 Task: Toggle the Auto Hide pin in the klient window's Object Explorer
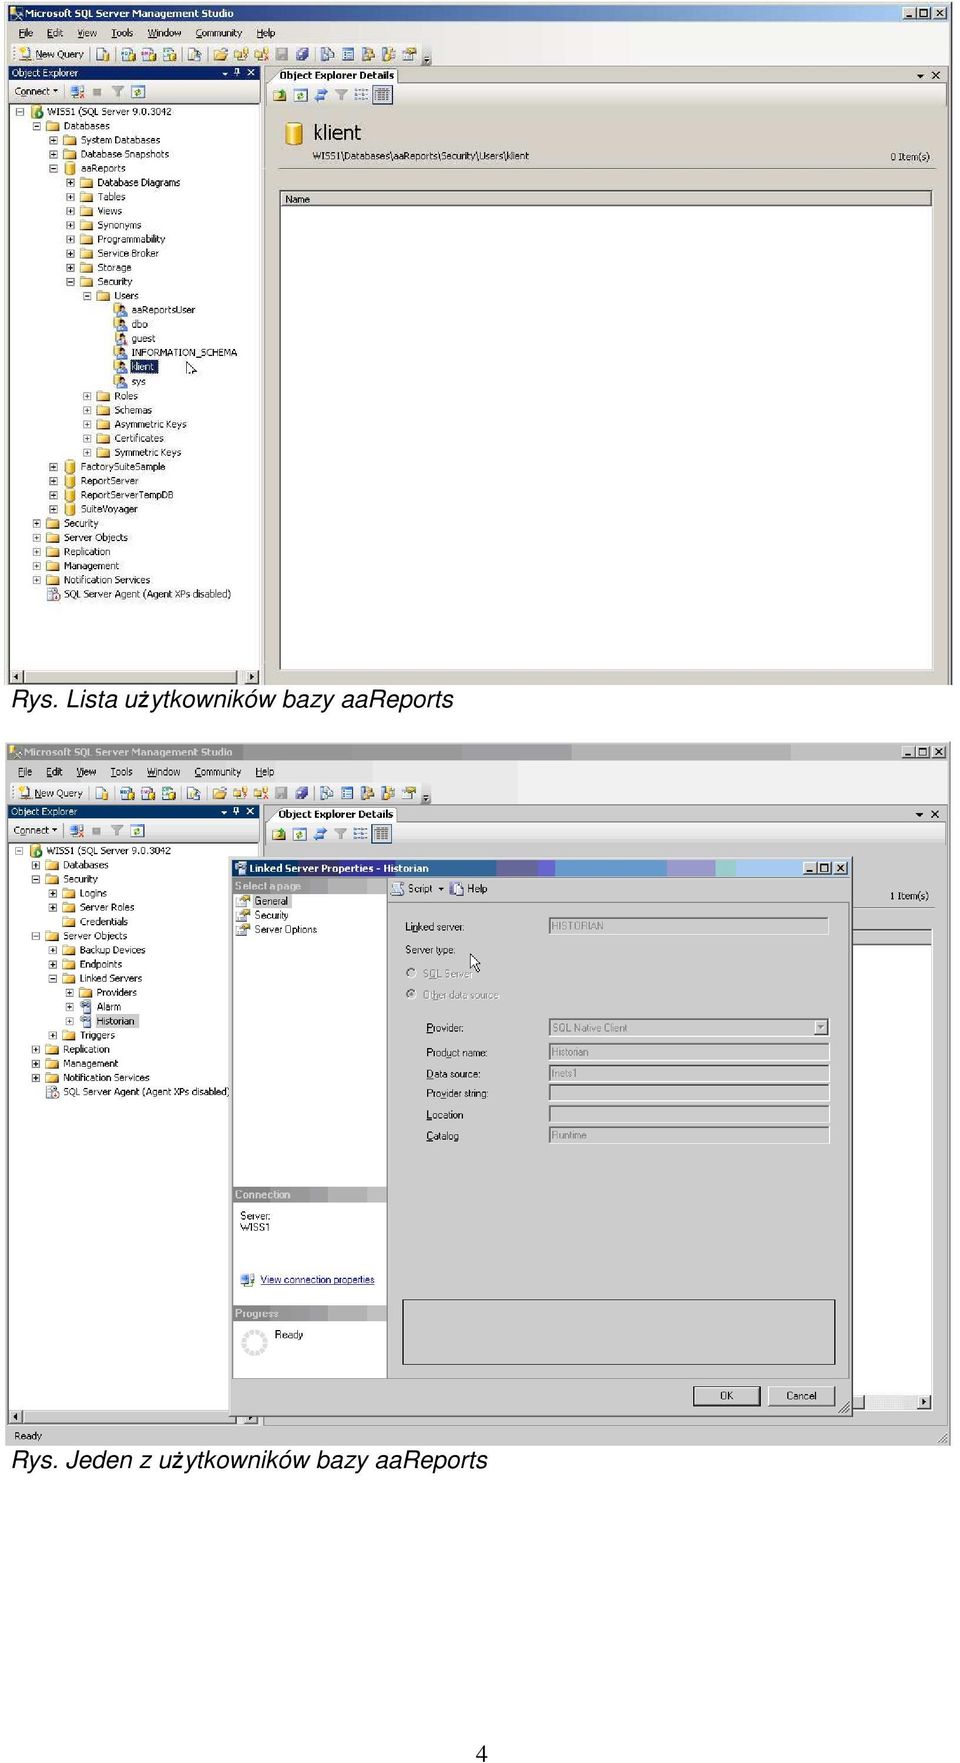coord(237,73)
